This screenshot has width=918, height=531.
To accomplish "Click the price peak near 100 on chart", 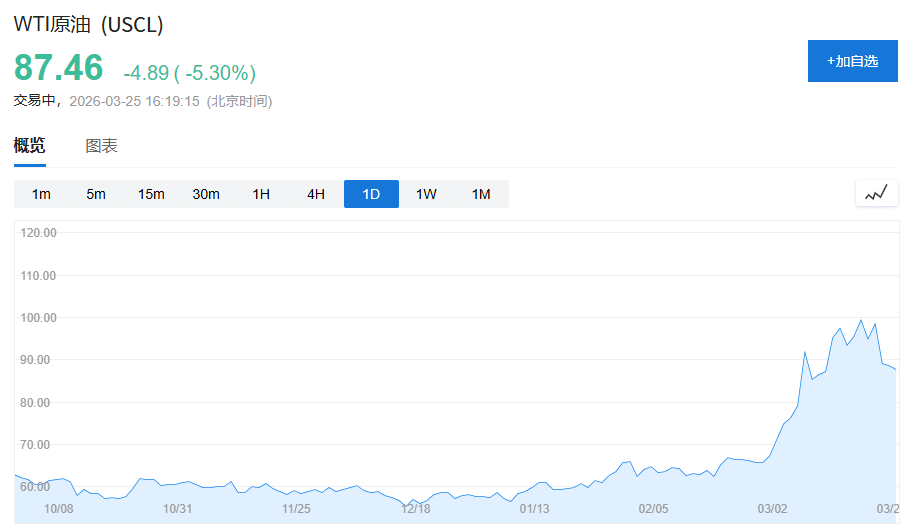I will (x=861, y=320).
